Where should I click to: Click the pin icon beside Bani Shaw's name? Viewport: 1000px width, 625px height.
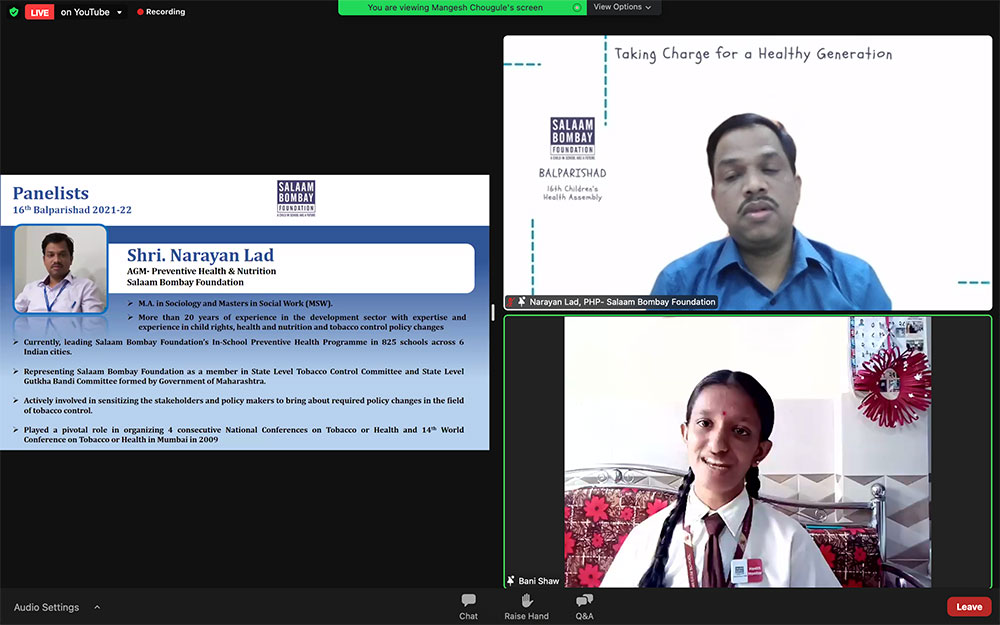(511, 580)
